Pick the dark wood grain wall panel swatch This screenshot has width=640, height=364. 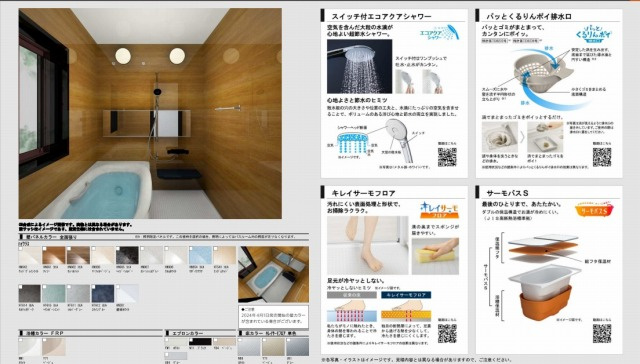pyautogui.click(x=78, y=255)
